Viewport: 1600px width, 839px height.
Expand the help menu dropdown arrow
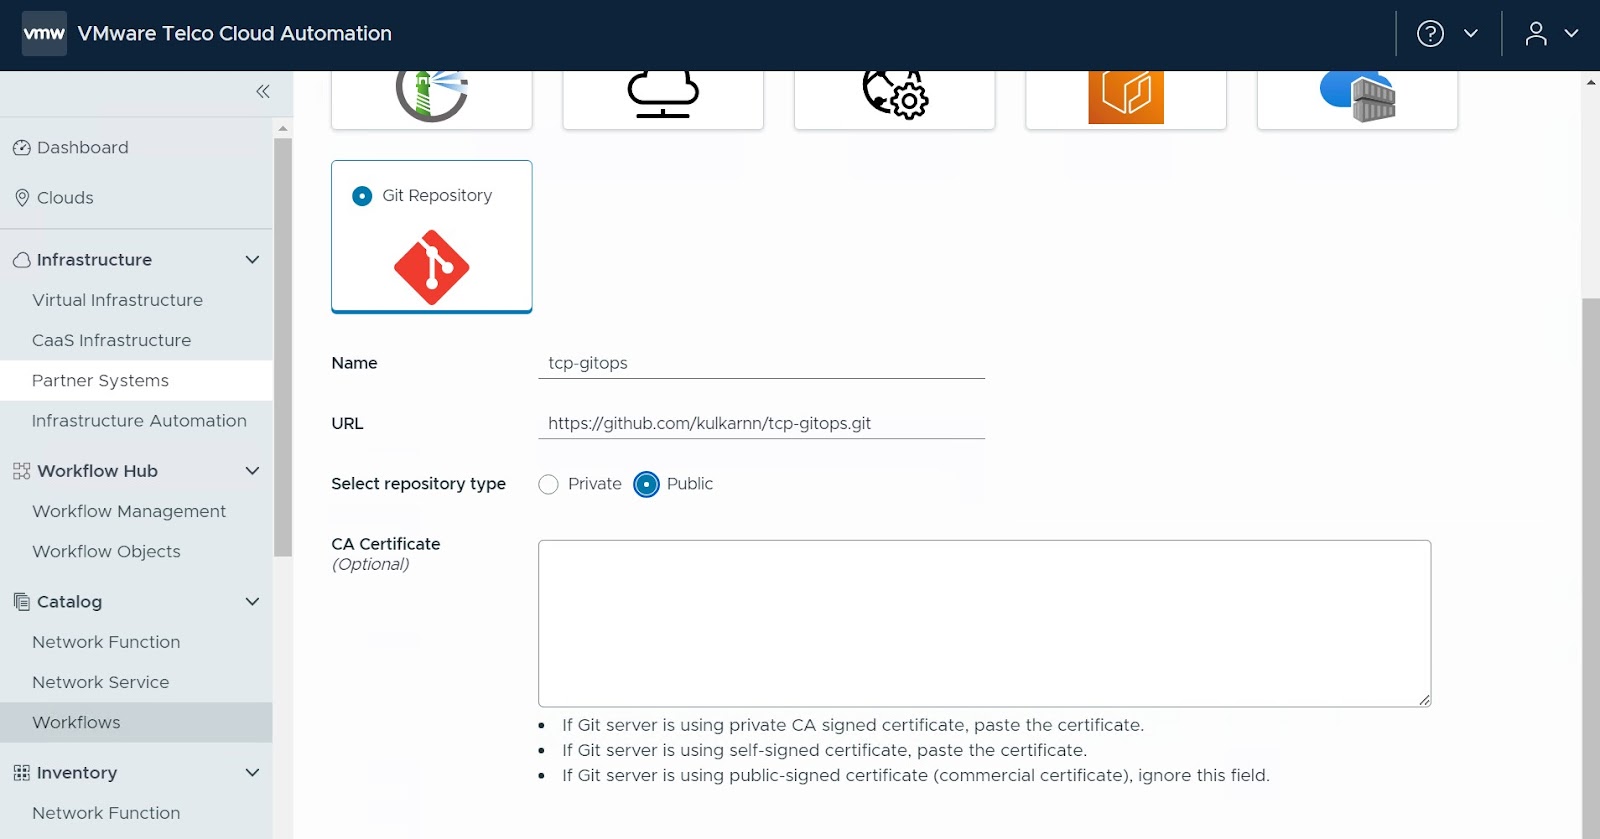coord(1471,34)
